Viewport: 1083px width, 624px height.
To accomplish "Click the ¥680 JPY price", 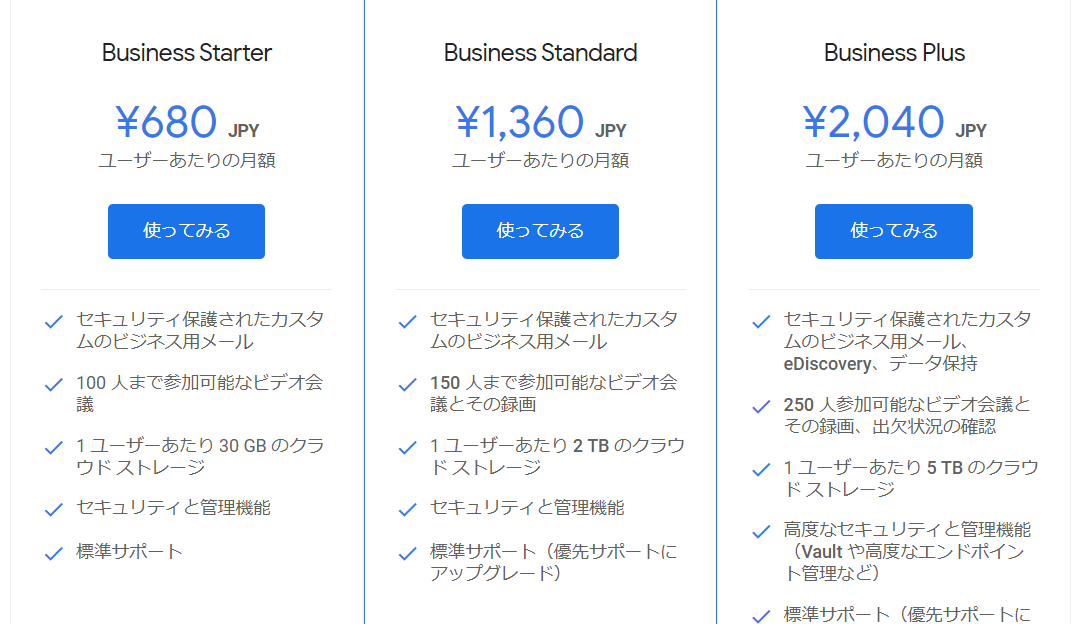I will 187,122.
